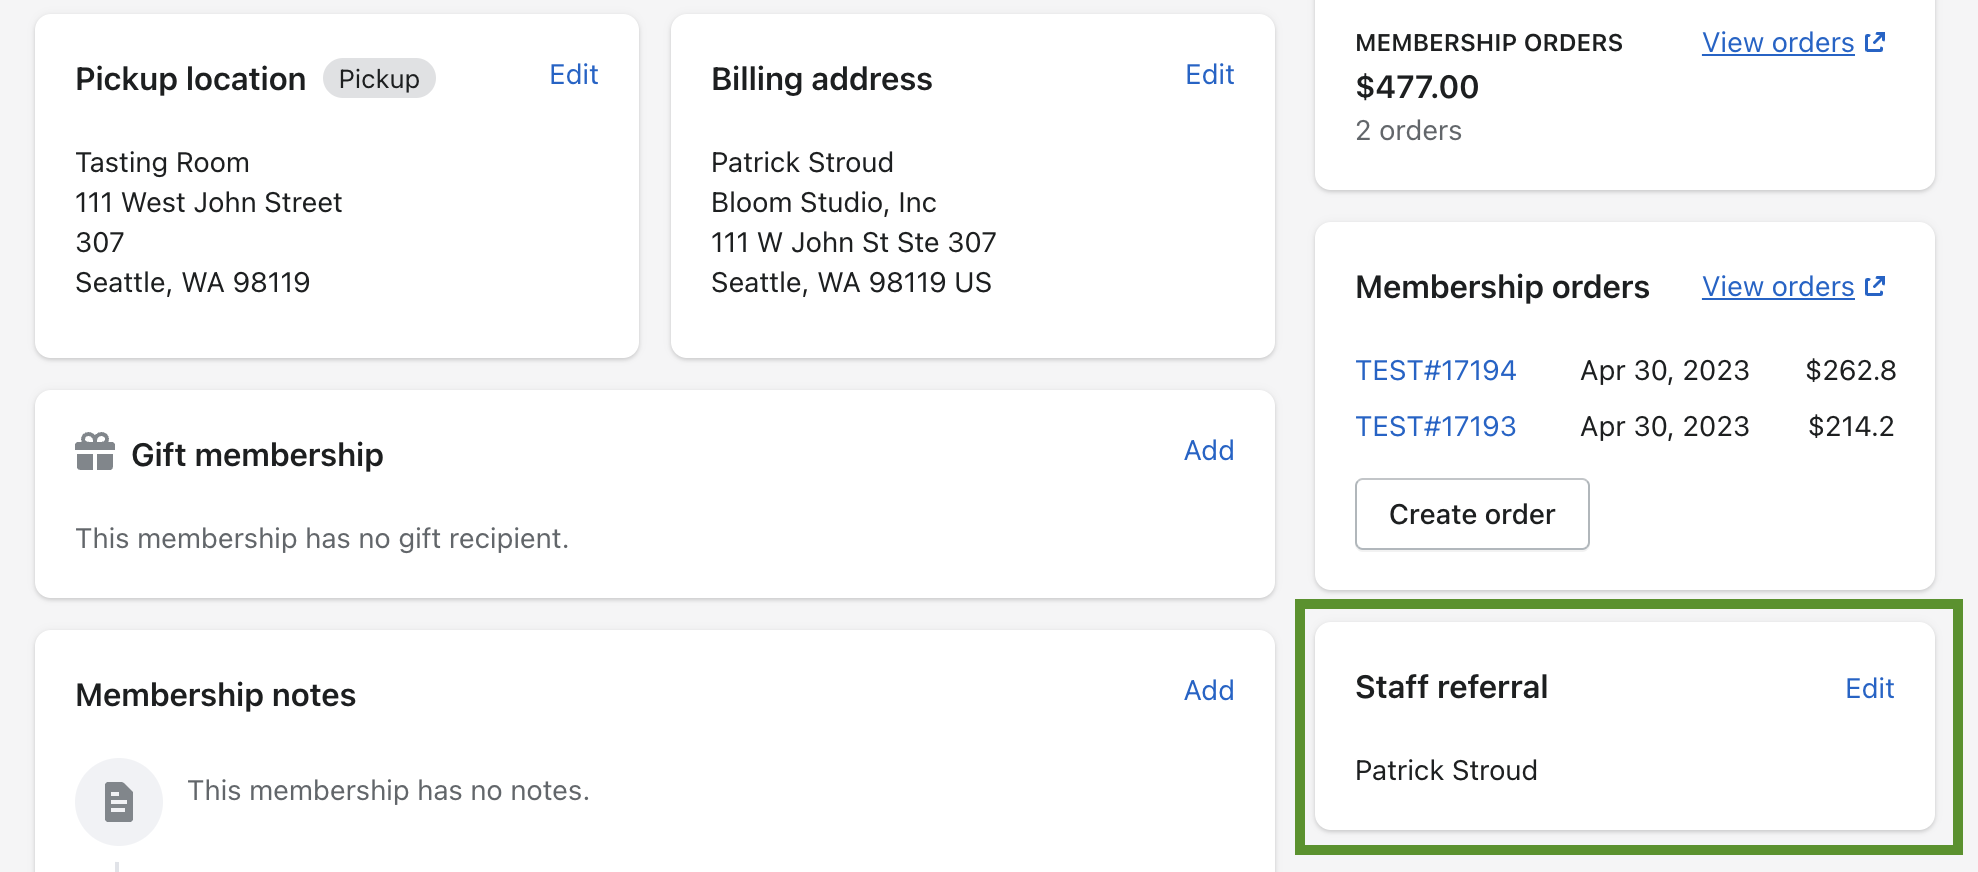
Task: Click external-link icon in Membership orders card
Action: (1875, 286)
